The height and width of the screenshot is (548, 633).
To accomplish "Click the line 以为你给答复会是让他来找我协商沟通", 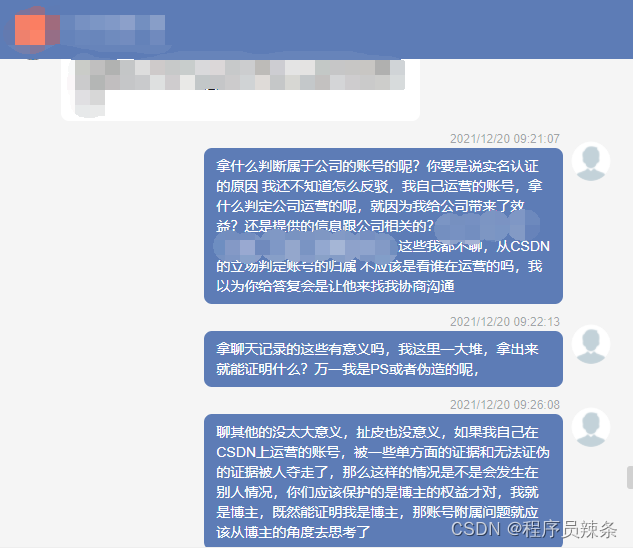I will (x=335, y=286).
